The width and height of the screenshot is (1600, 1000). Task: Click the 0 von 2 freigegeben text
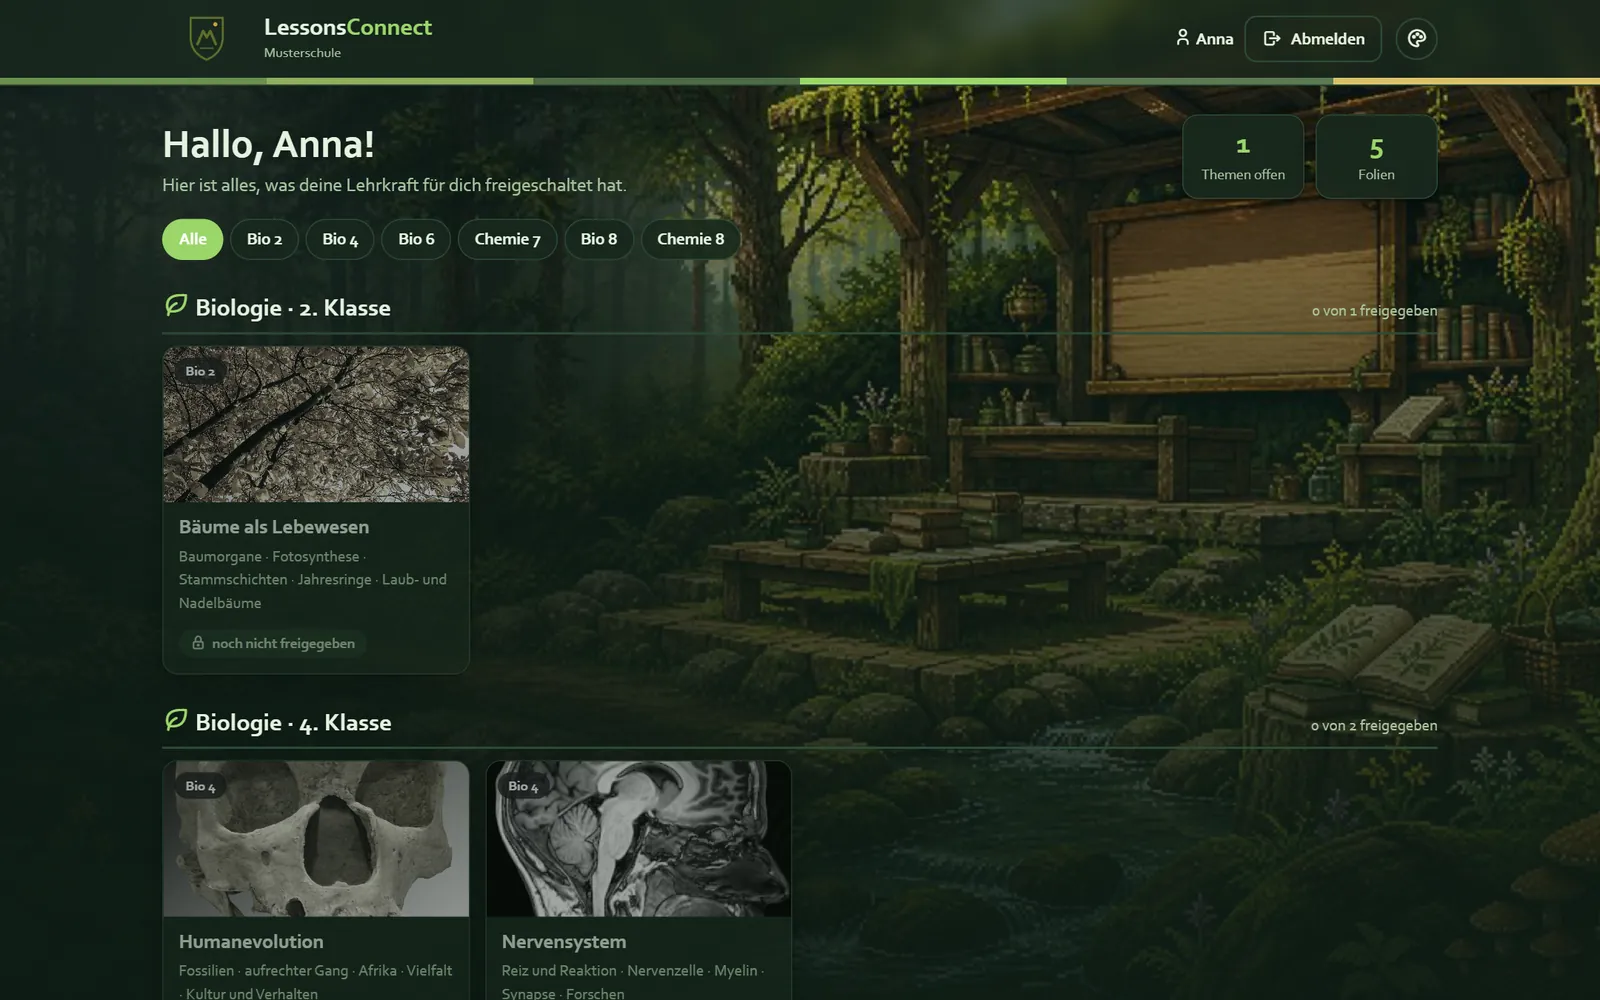pos(1374,726)
